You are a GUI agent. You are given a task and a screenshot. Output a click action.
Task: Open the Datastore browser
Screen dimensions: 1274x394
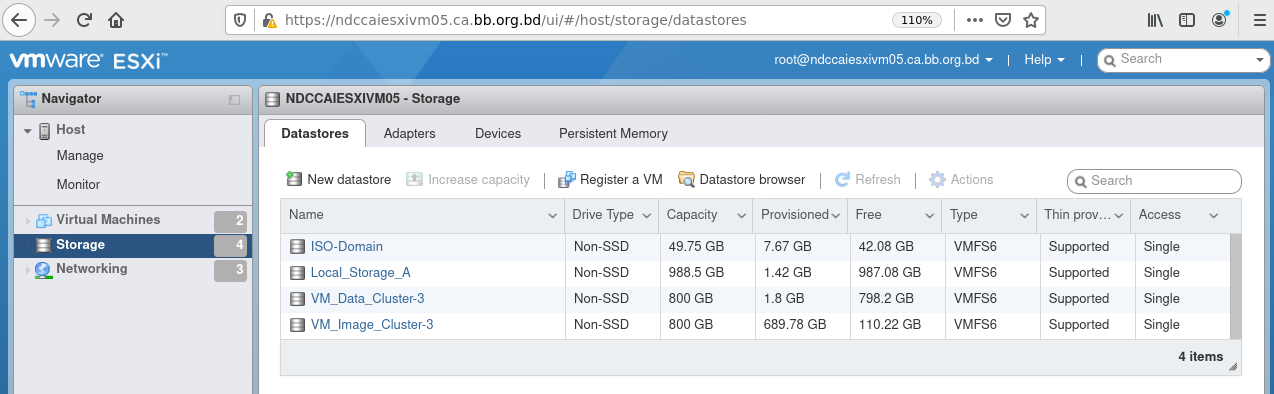[x=741, y=180]
